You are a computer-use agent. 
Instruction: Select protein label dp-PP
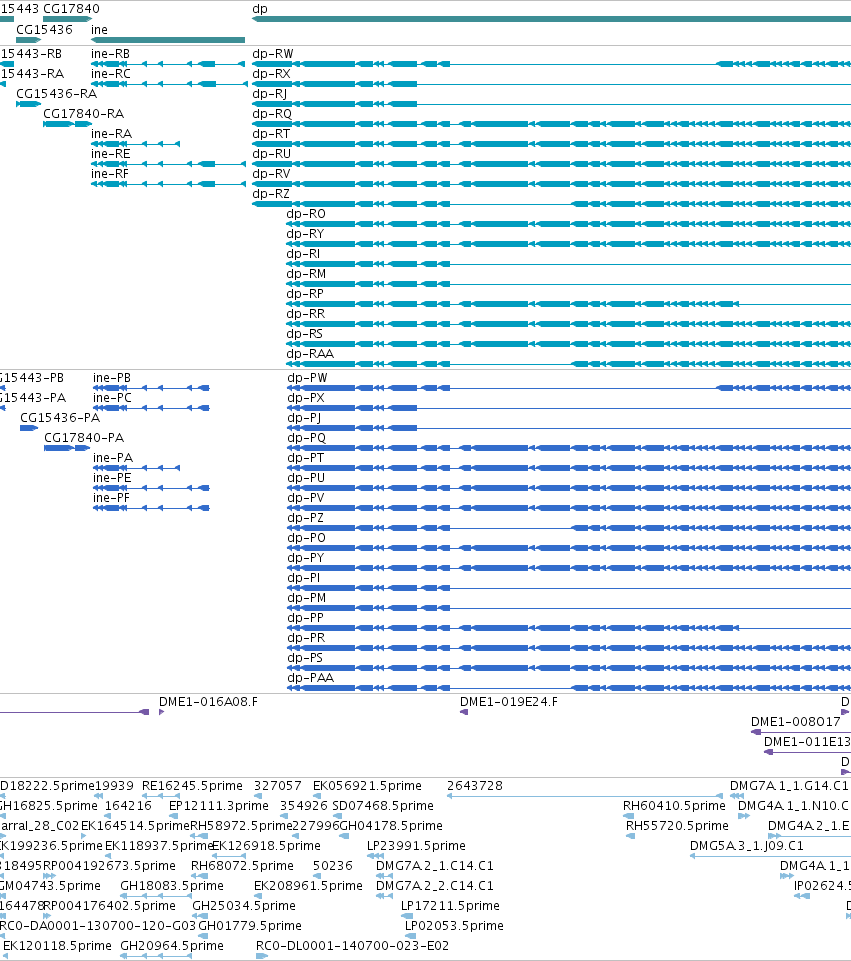(x=306, y=618)
